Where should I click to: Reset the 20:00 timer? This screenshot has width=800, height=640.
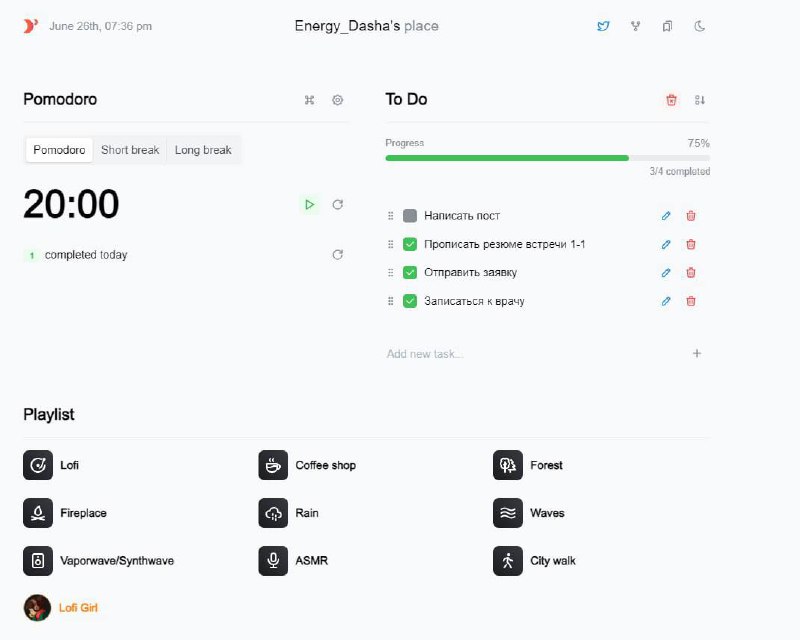pos(338,204)
